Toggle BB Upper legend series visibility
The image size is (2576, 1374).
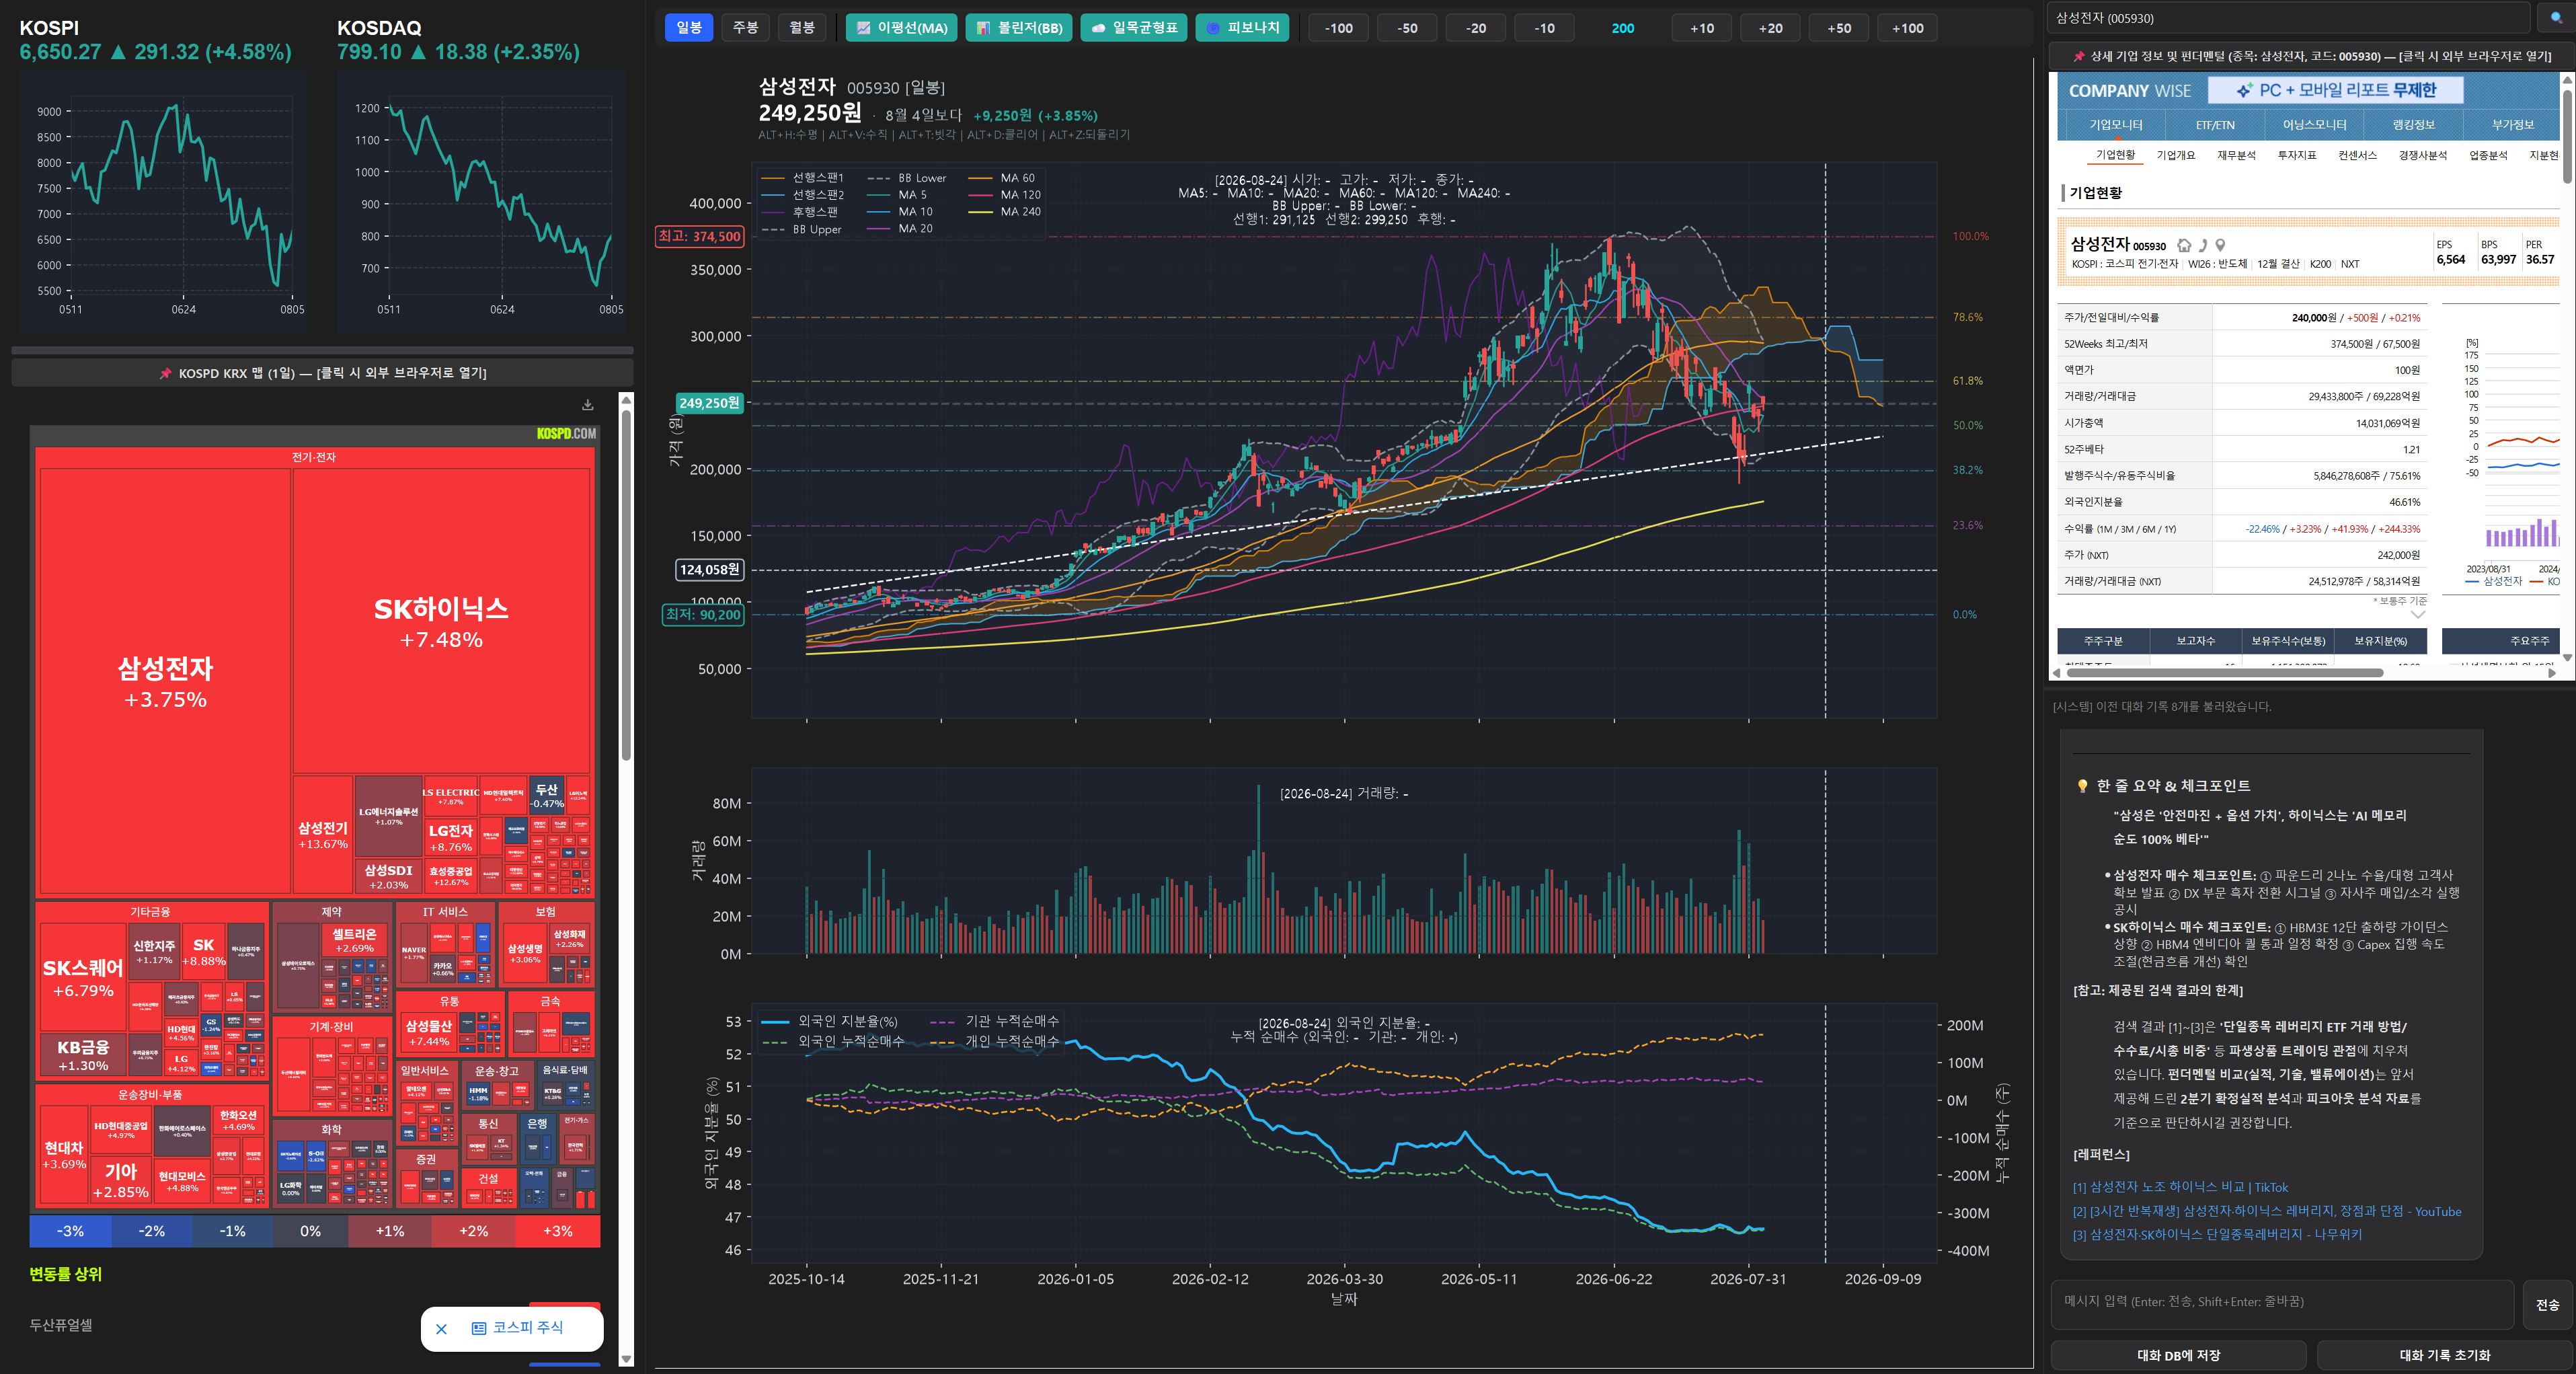point(802,230)
